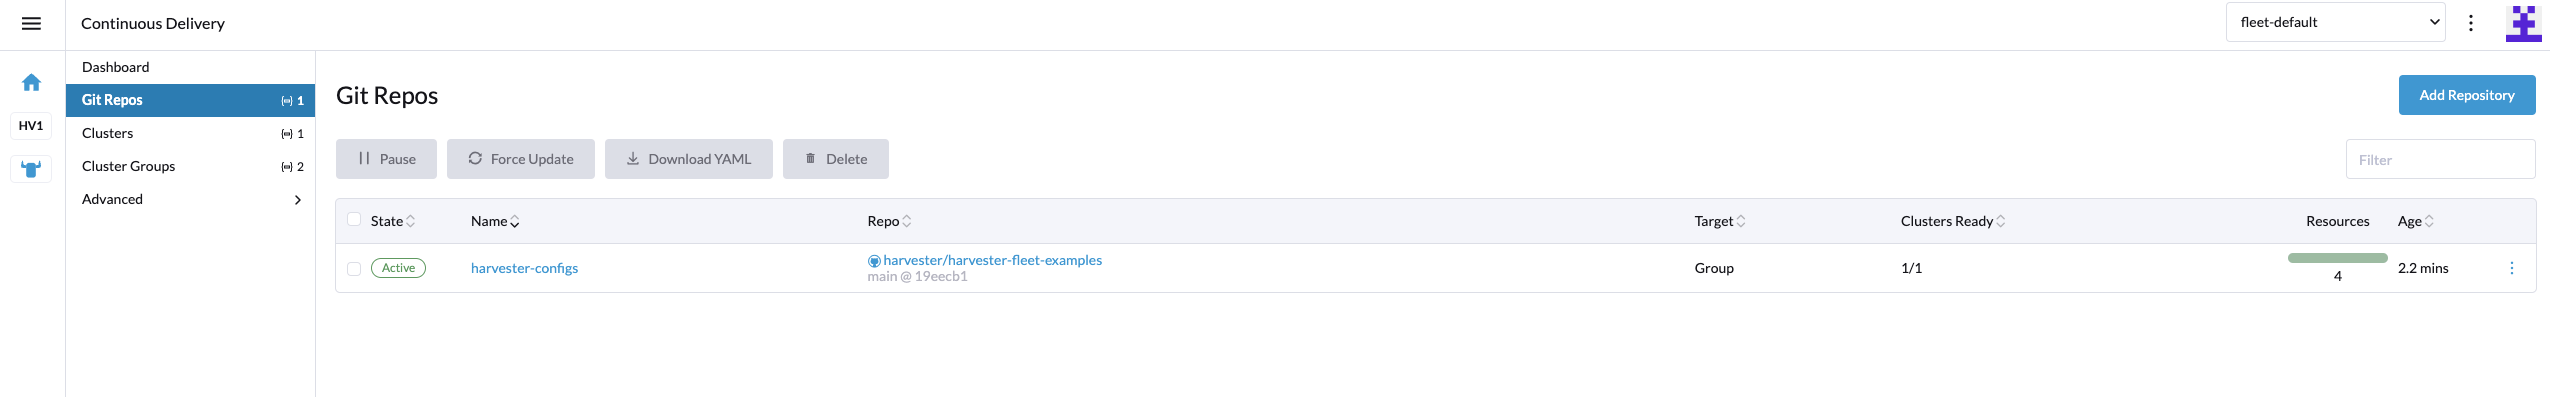
Task: Click the Add Repository button
Action: pyautogui.click(x=2466, y=95)
